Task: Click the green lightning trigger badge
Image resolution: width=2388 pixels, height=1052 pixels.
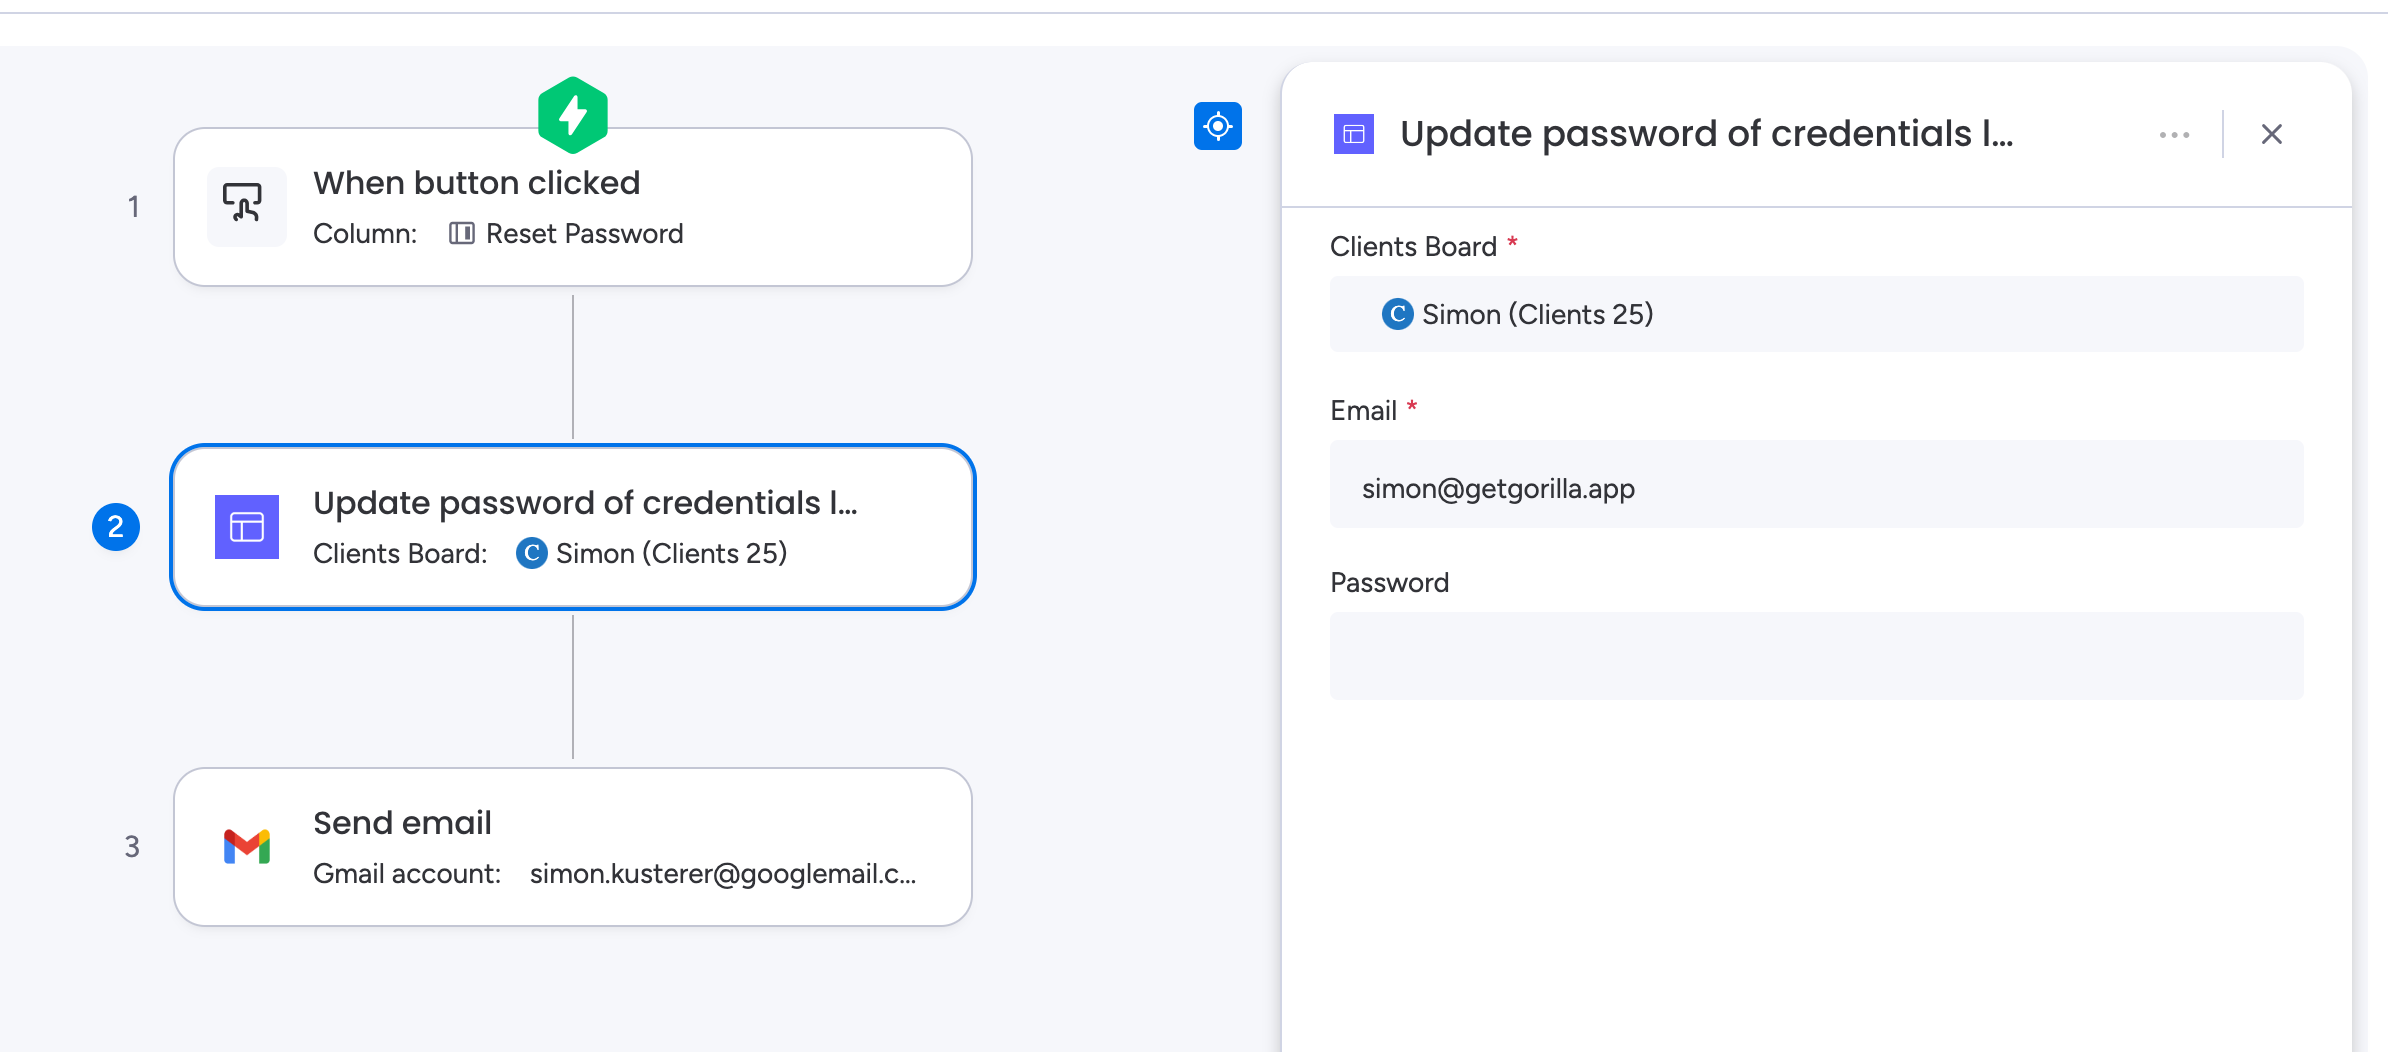Action: click(x=573, y=115)
